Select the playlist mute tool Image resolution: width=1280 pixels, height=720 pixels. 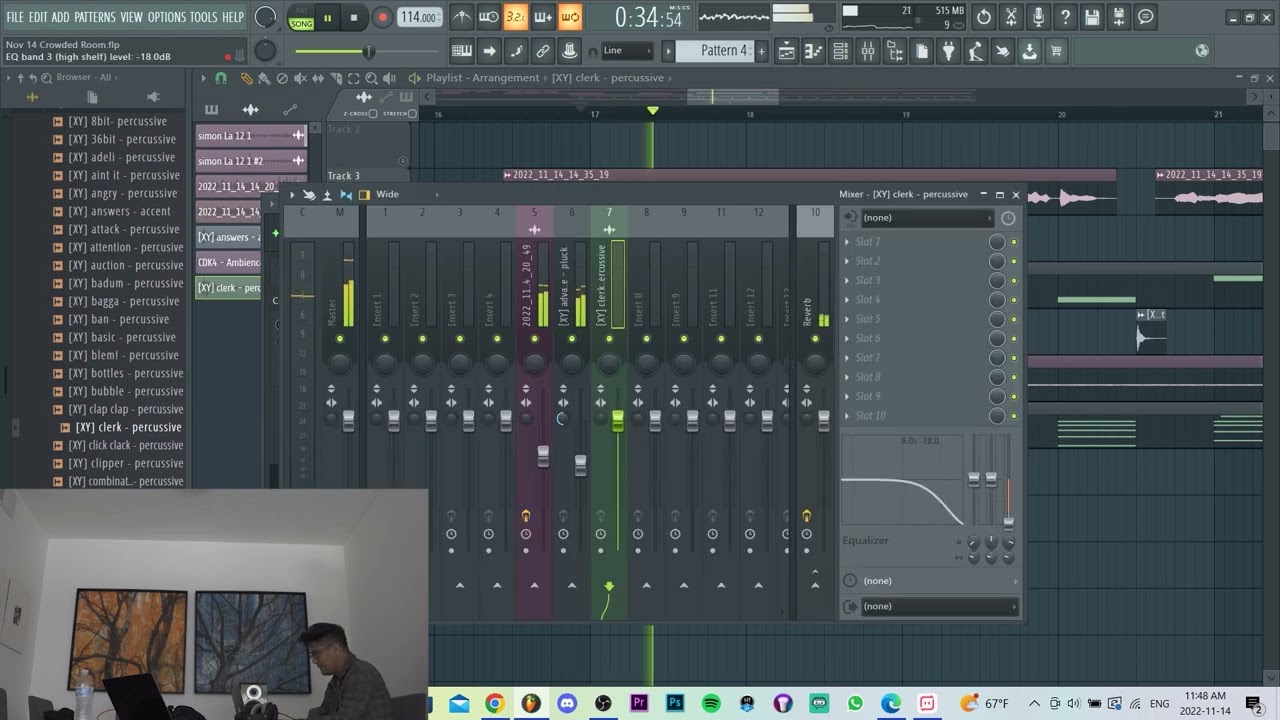pyautogui.click(x=300, y=78)
